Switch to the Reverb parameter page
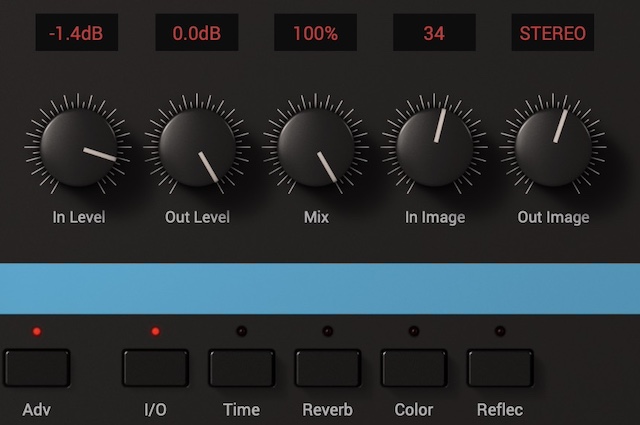Screen dimensions: 640x425 pyautogui.click(x=328, y=368)
